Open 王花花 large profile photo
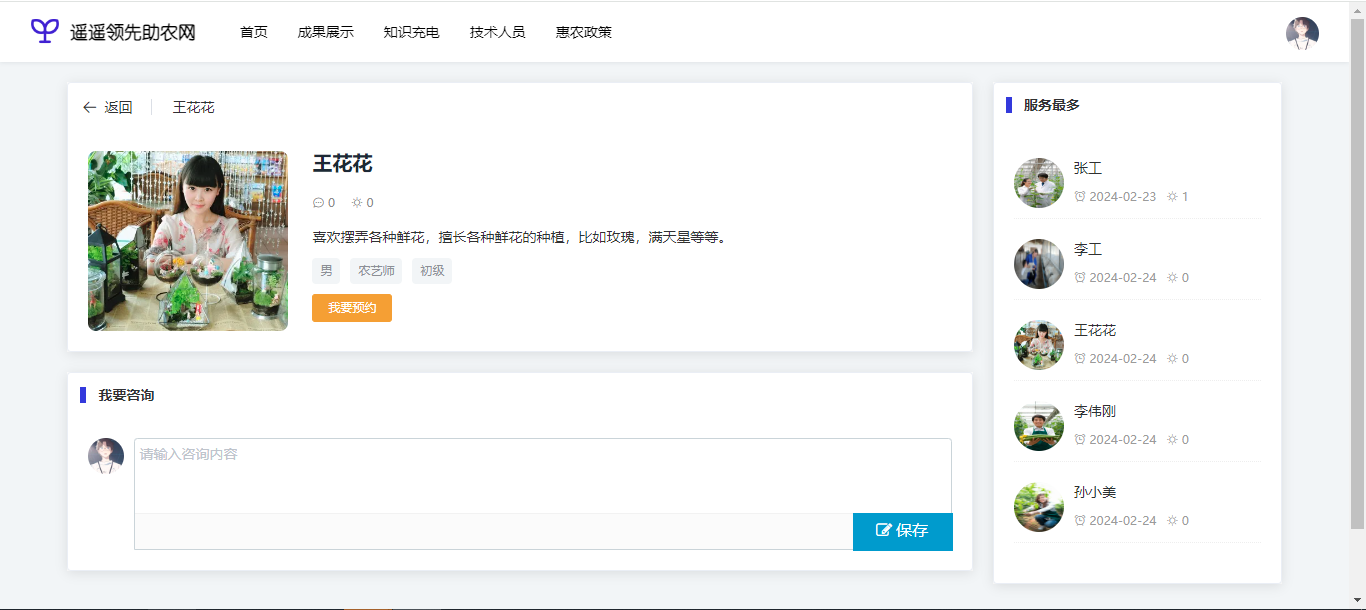Viewport: 1366px width, 610px height. 188,241
